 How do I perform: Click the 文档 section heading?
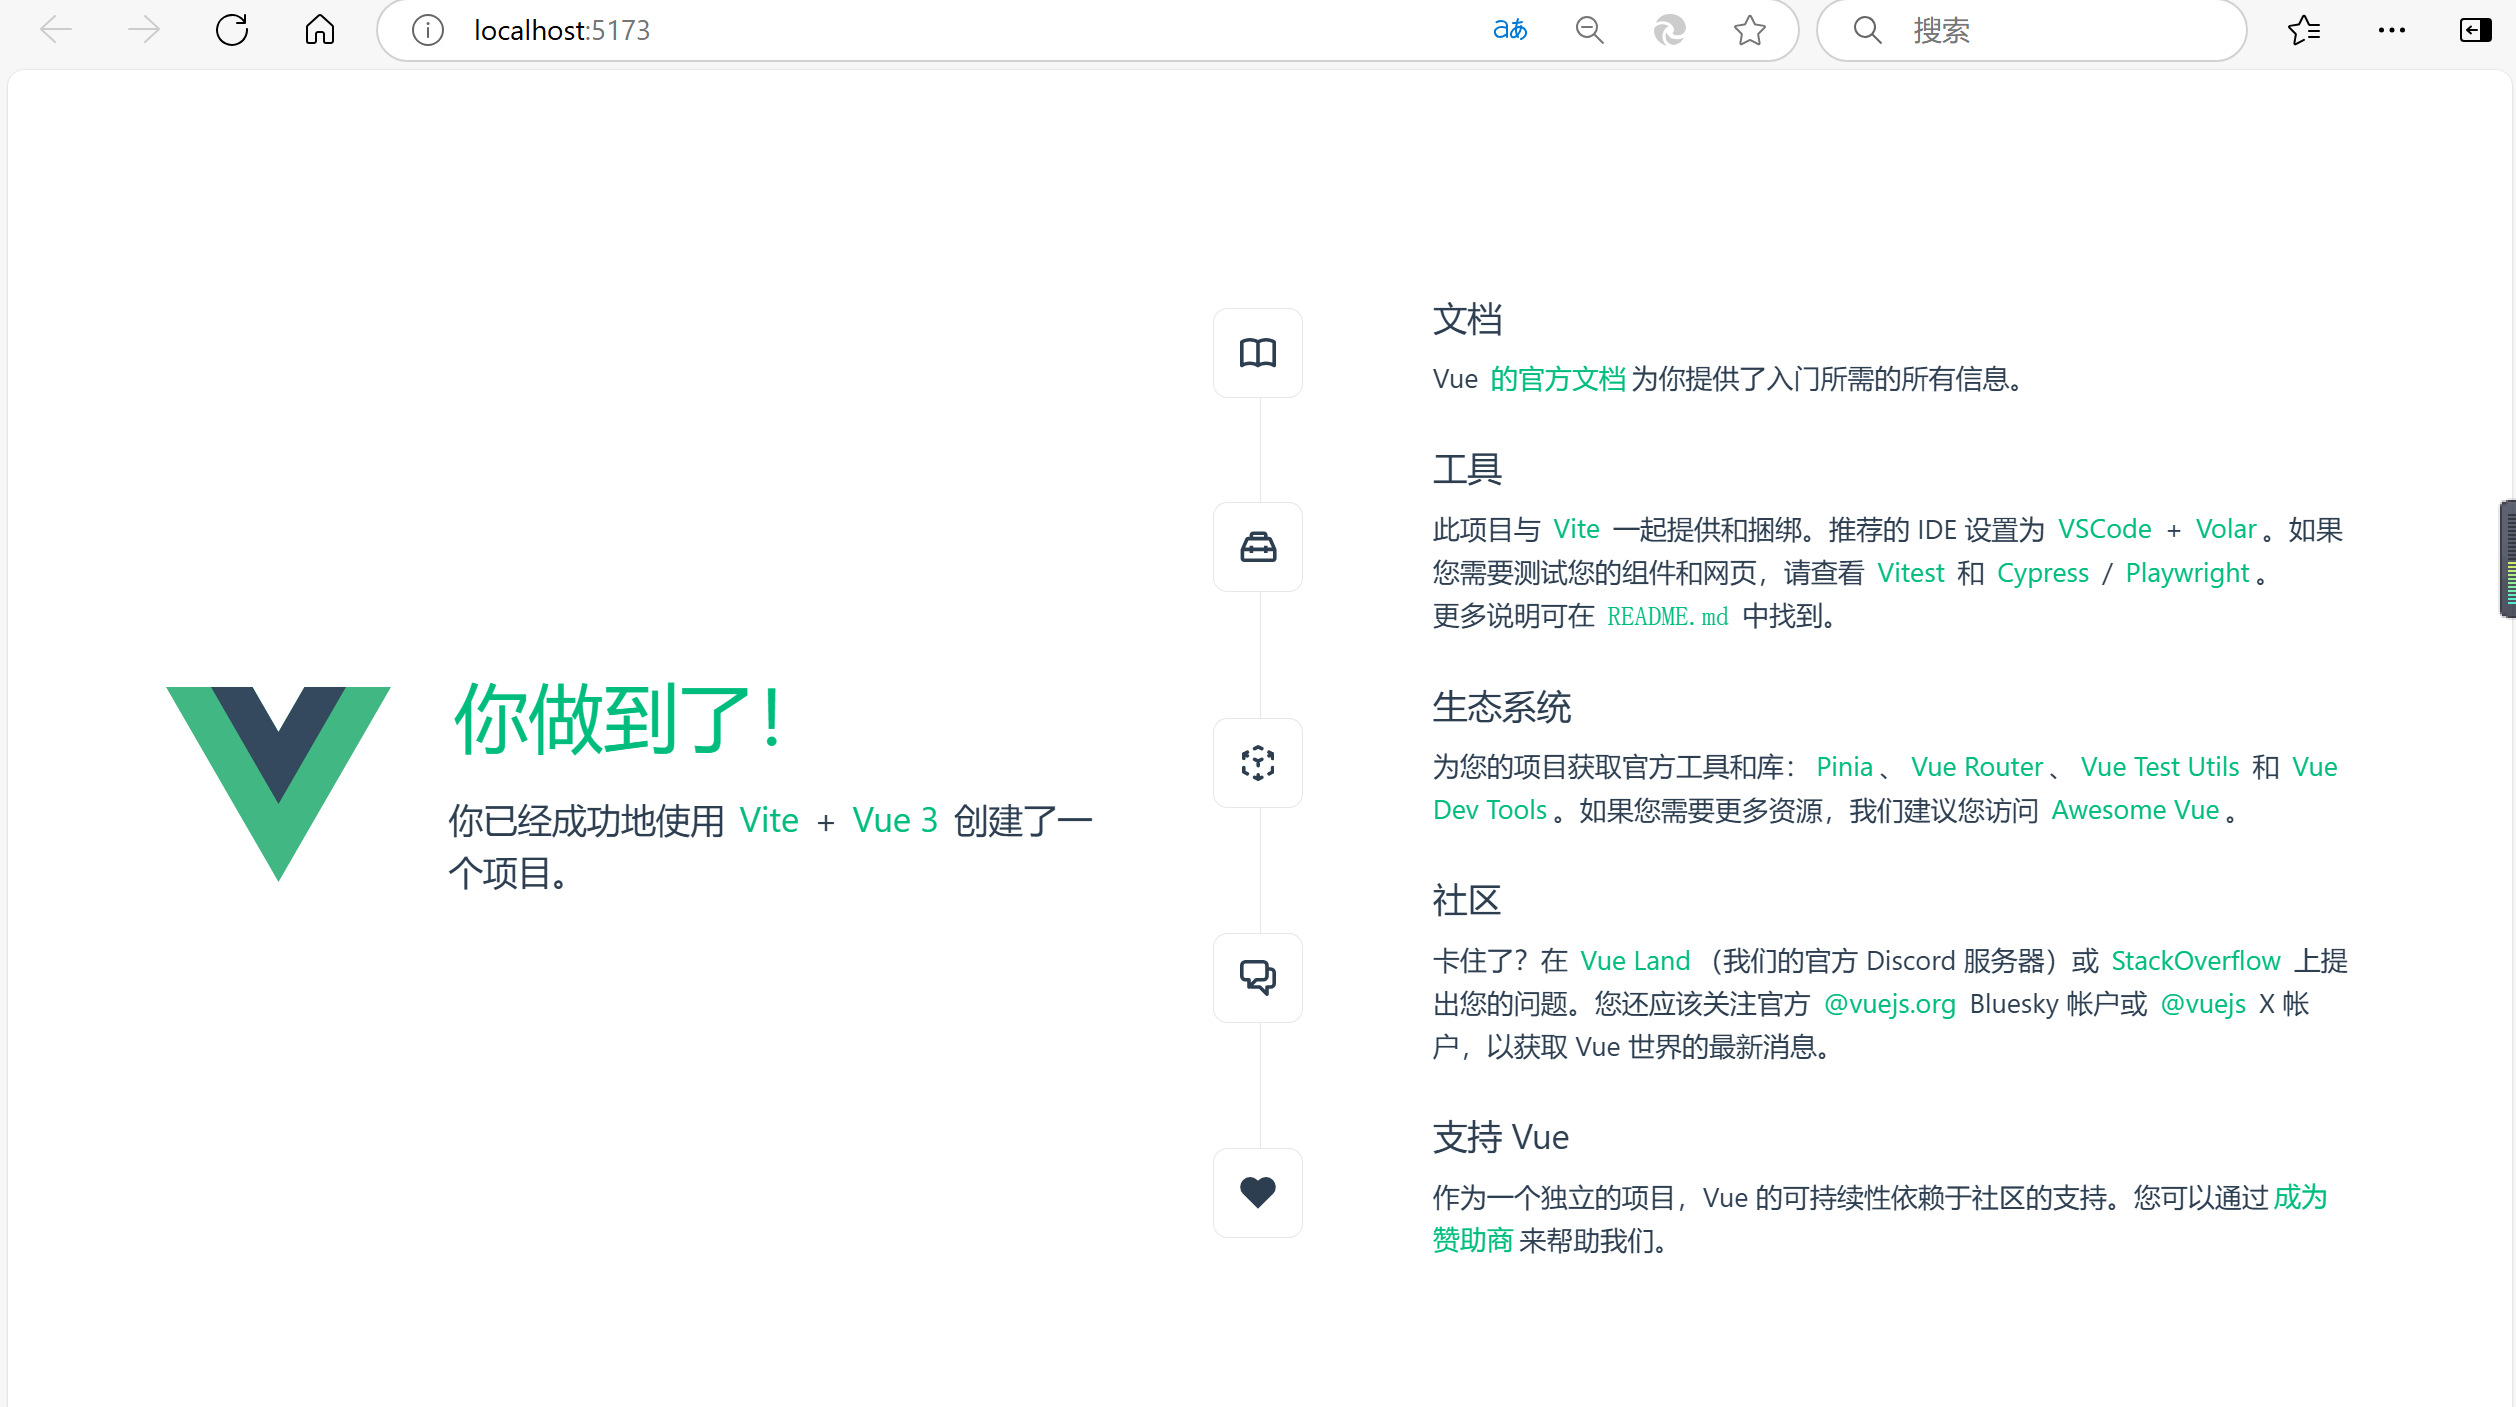click(x=1467, y=320)
